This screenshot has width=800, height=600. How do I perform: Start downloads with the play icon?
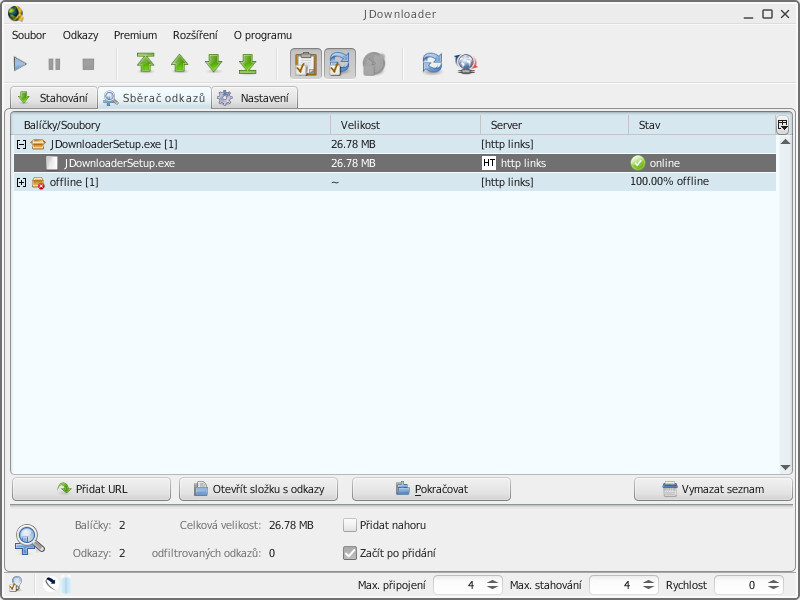(20, 64)
